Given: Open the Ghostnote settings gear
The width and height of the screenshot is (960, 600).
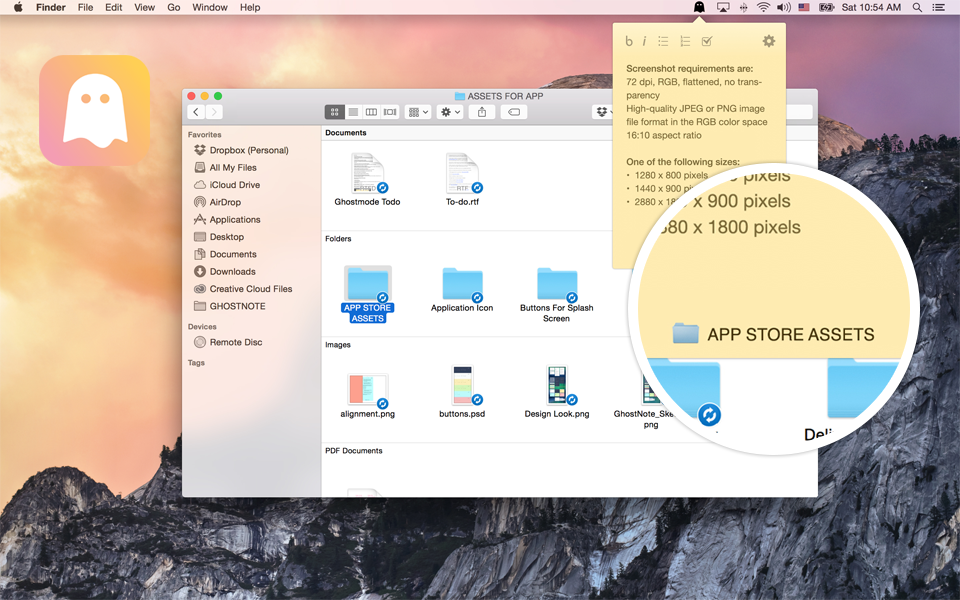Looking at the screenshot, I should 768,41.
